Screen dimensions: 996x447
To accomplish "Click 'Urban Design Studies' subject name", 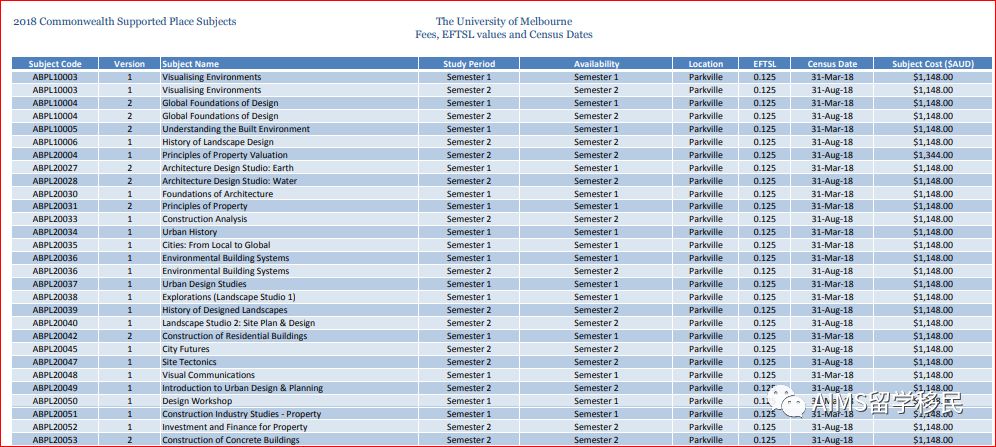I will pyautogui.click(x=204, y=284).
